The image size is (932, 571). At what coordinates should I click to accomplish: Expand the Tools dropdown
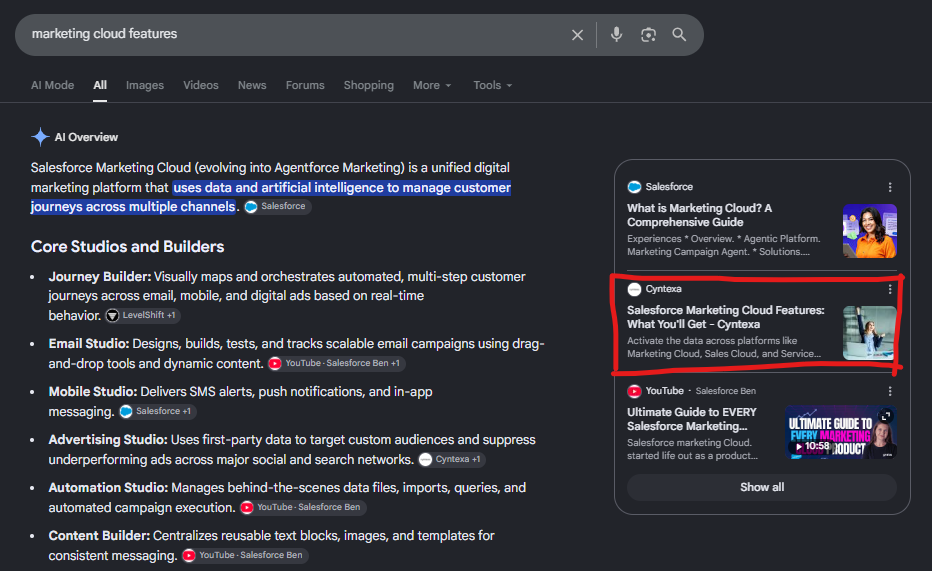click(x=493, y=85)
